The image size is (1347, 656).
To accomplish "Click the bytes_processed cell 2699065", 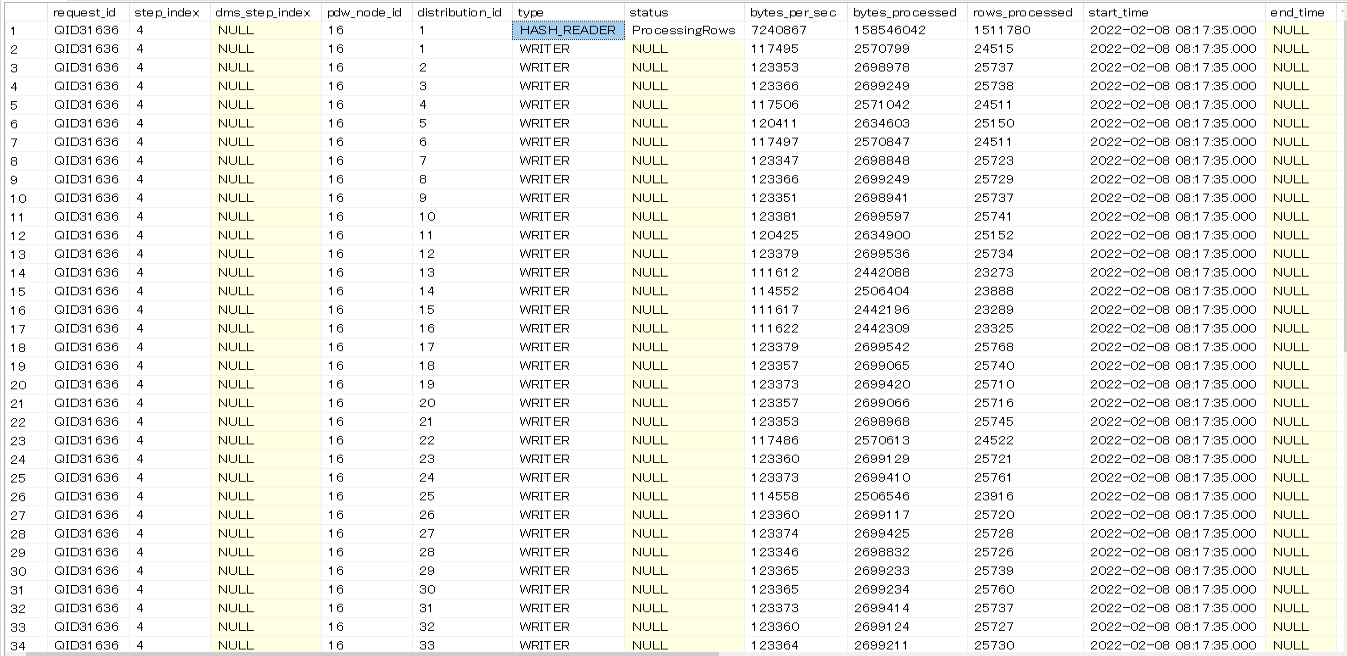I will click(x=906, y=366).
